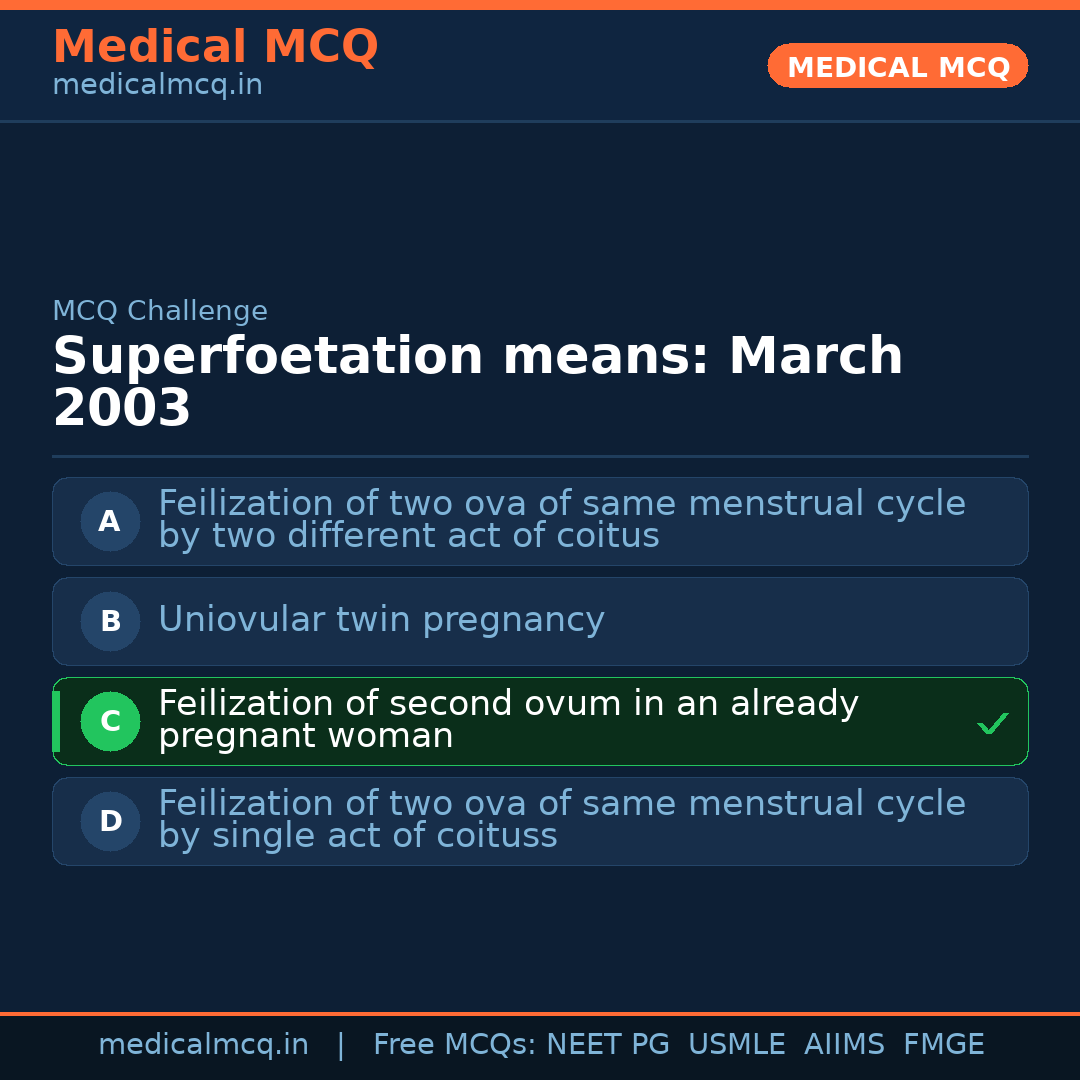Select answer about second ovum in pregnant woman
1080x1080 pixels.
click(508, 720)
